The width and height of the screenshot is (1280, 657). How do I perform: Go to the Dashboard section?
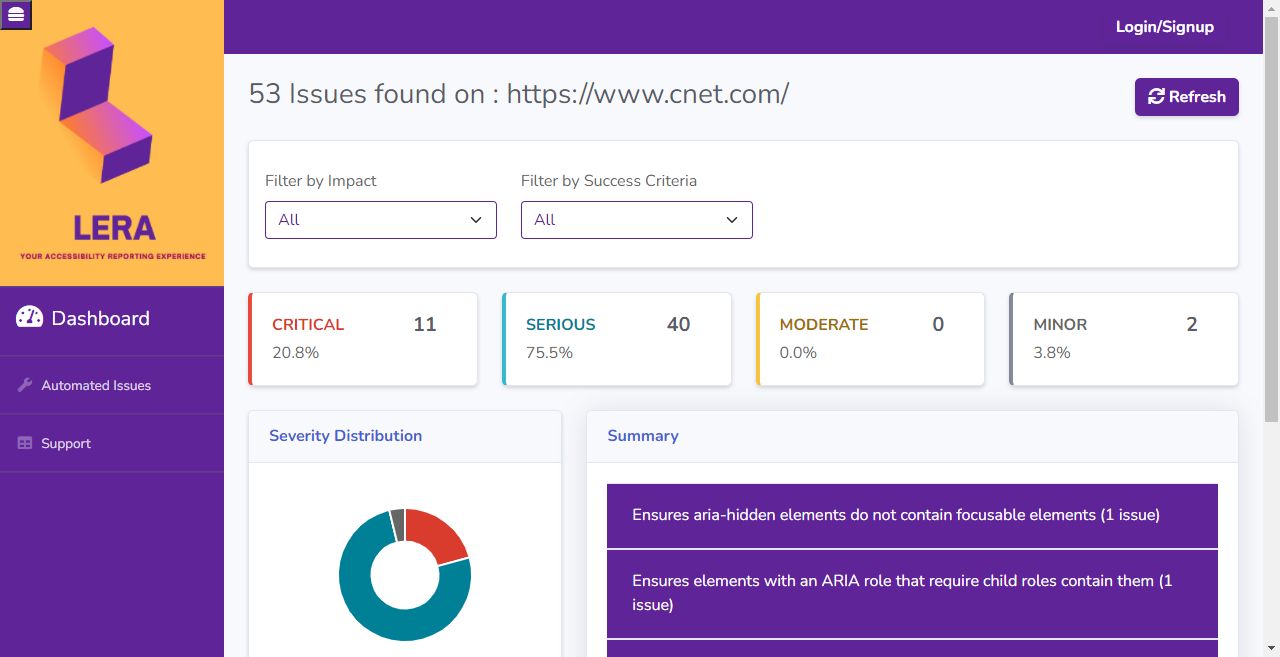[x=100, y=318]
